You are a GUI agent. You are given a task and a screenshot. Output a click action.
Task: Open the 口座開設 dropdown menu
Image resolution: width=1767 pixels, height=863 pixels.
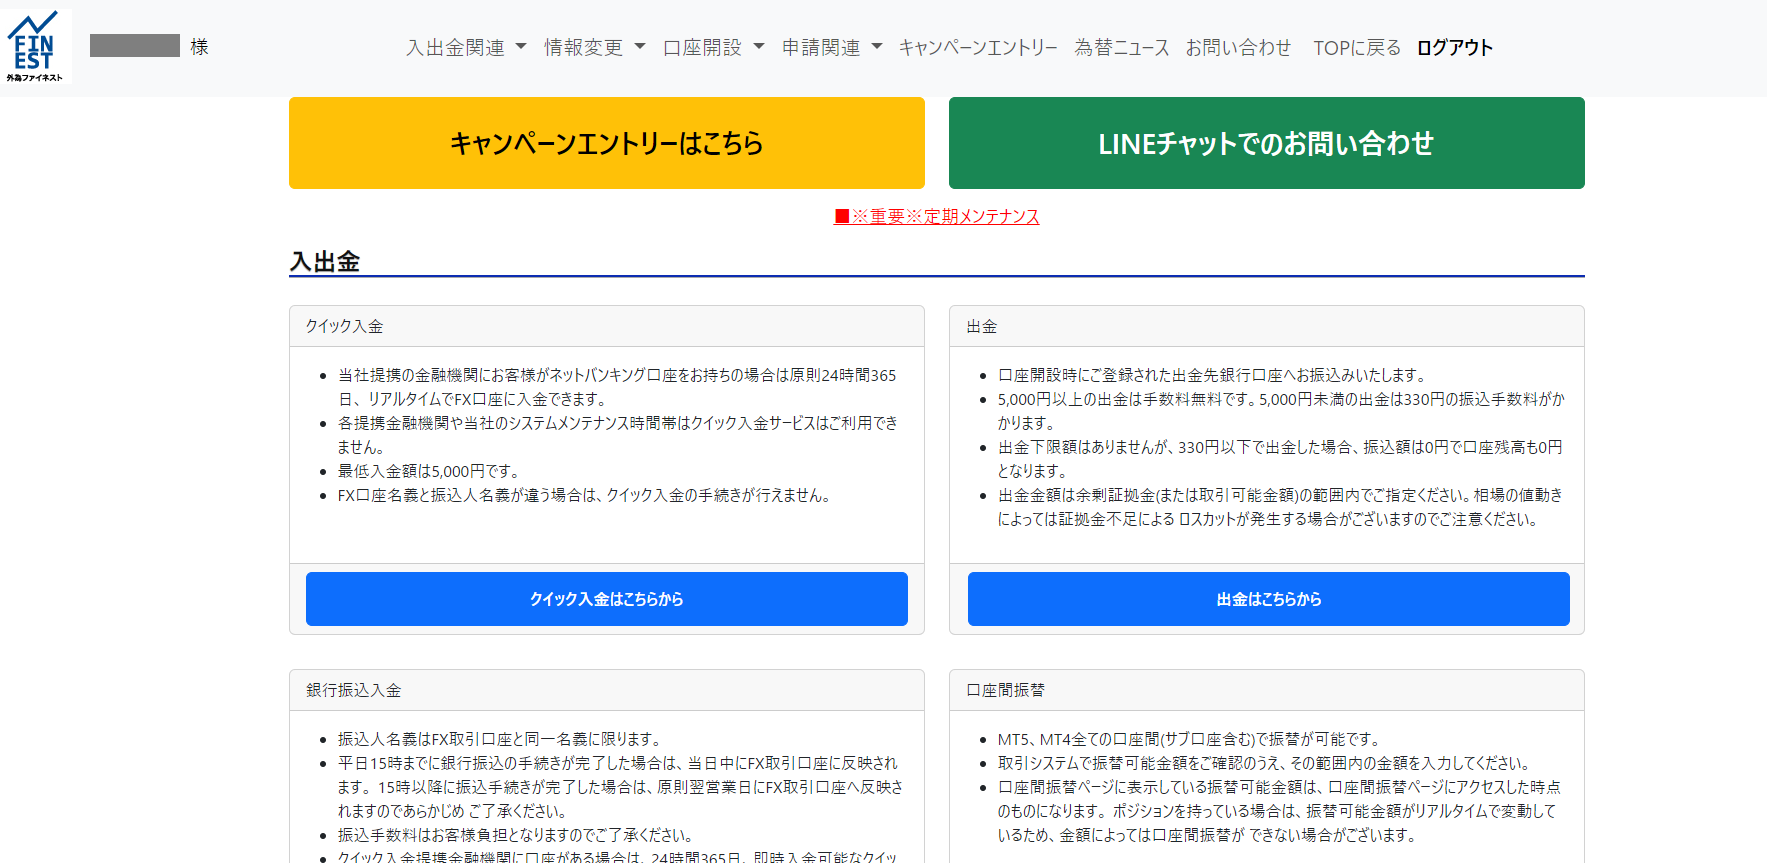pos(713,48)
